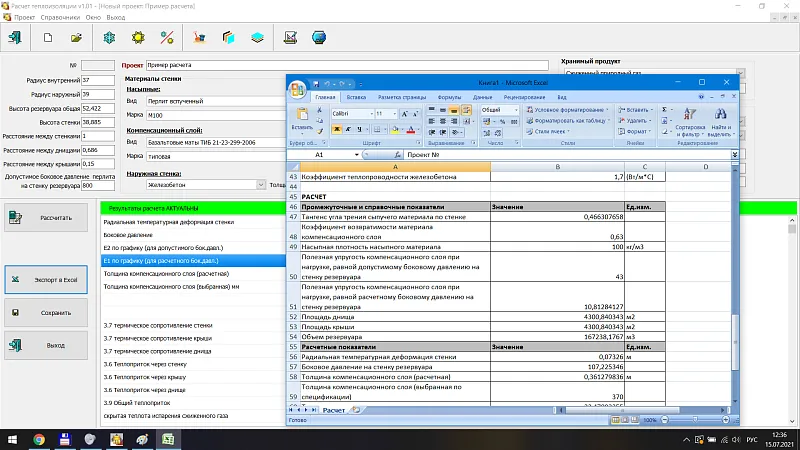Click the Excel Office round button

[298, 89]
